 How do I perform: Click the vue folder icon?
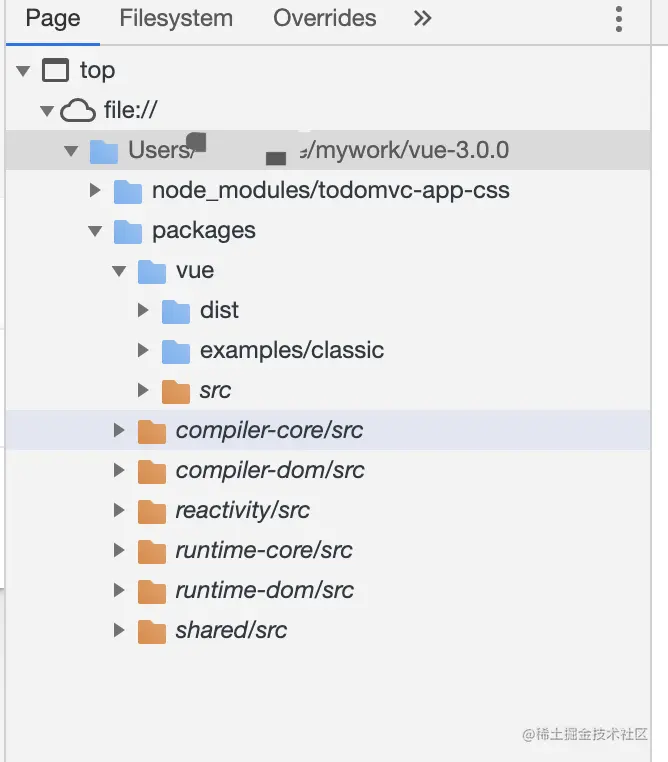click(152, 271)
